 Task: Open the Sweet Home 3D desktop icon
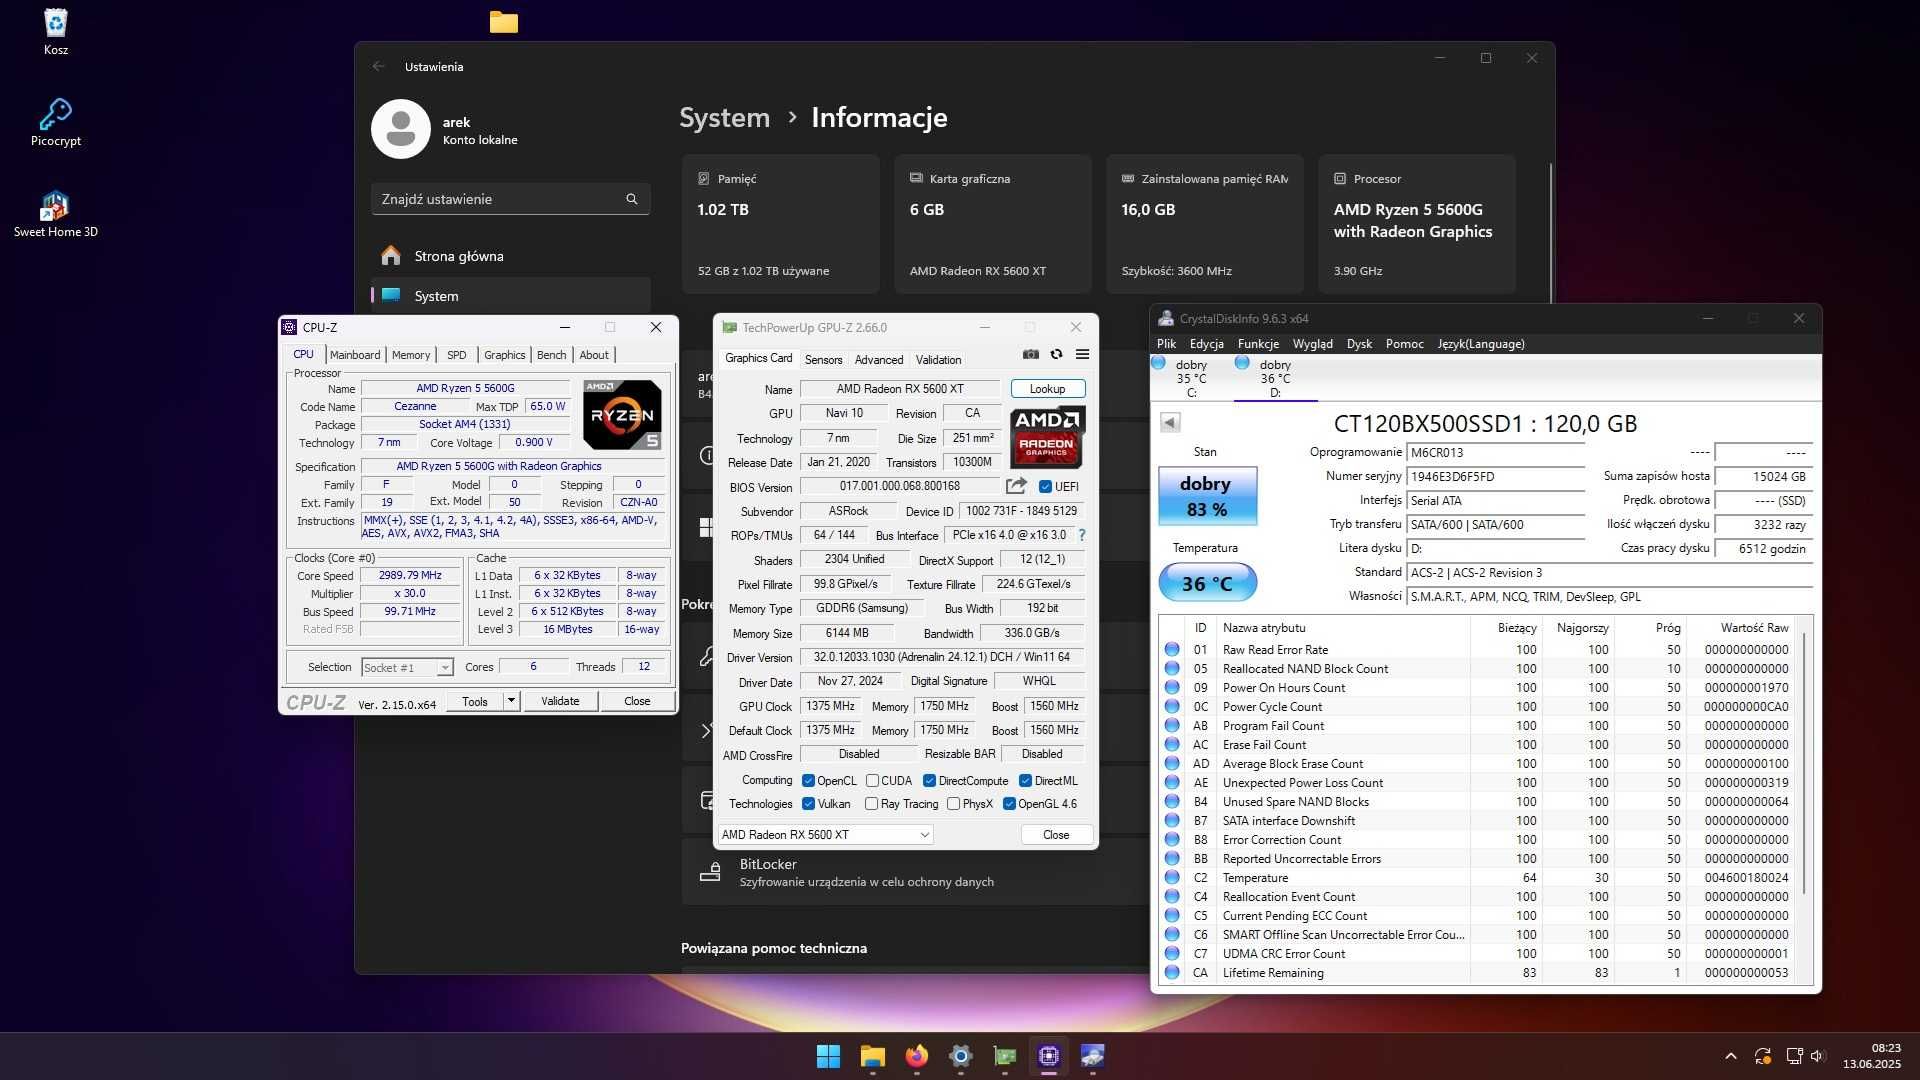pyautogui.click(x=56, y=214)
